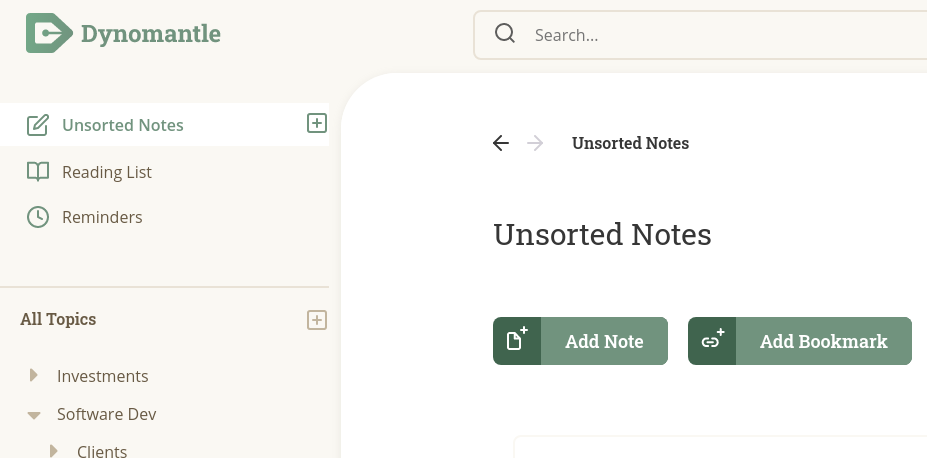Click the Add Bookmark button label
This screenshot has width=927, height=458.
pos(824,341)
